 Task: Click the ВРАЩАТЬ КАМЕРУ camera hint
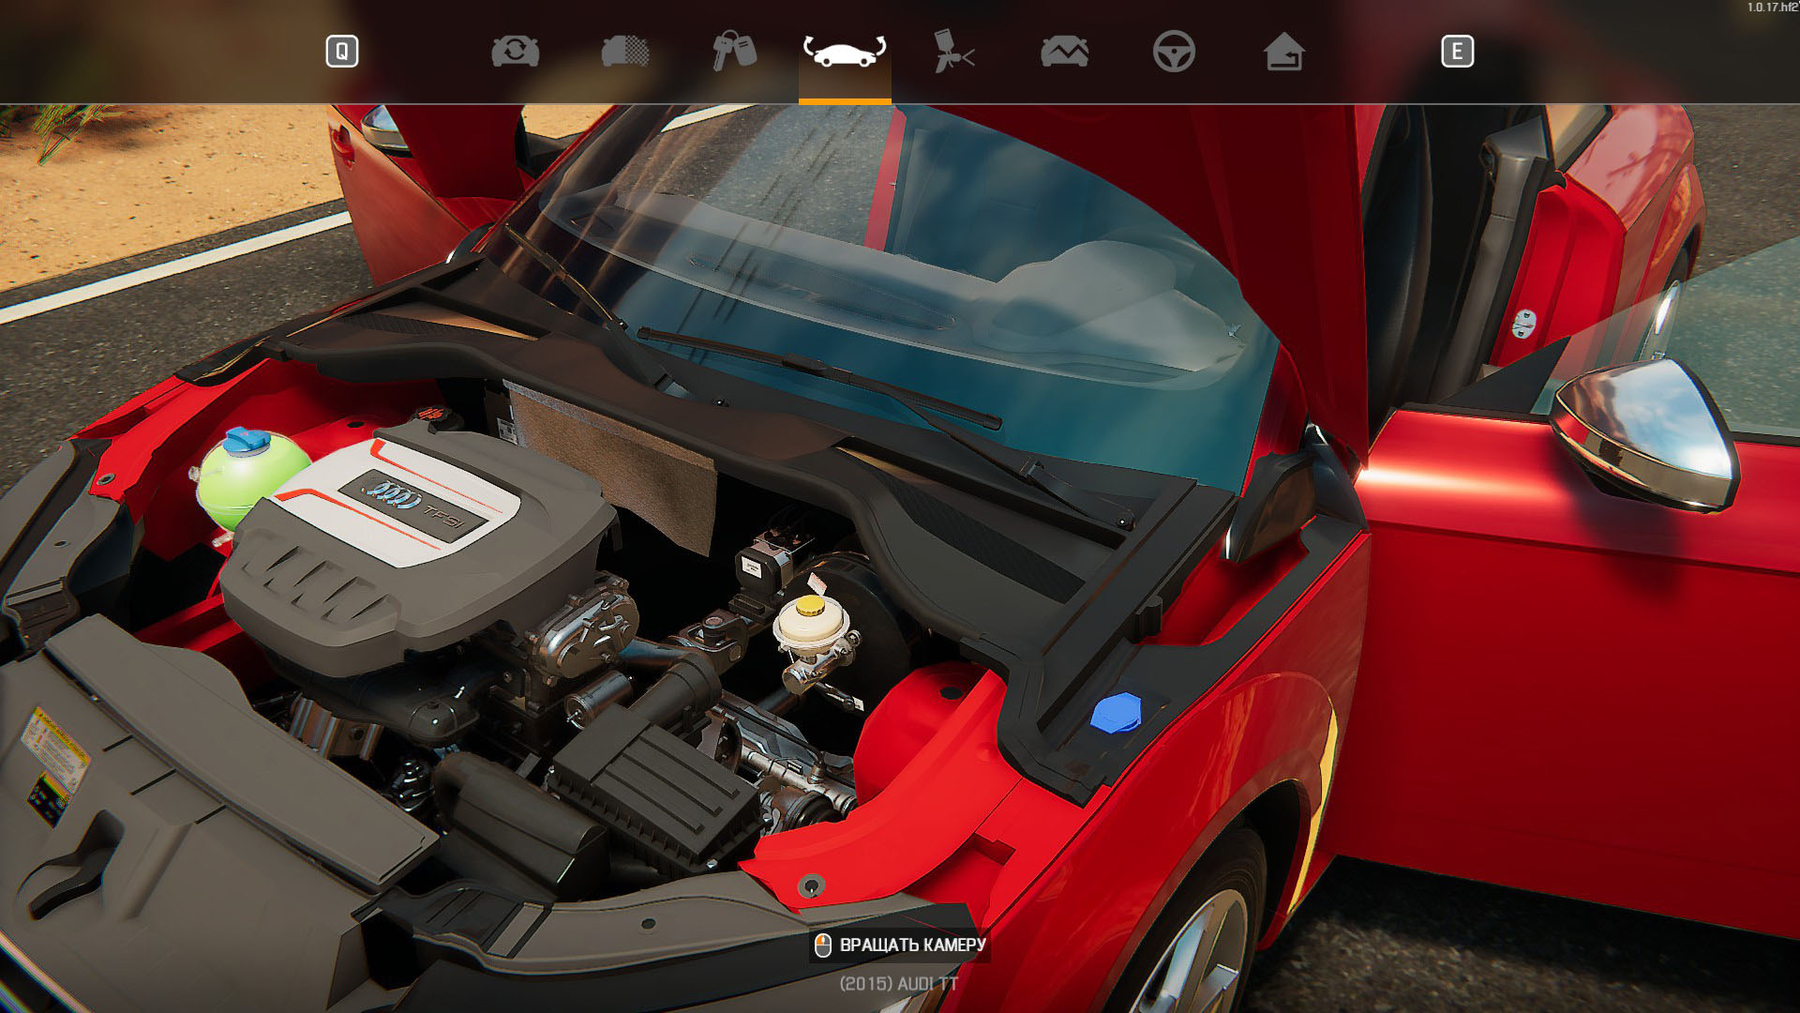coord(900,945)
